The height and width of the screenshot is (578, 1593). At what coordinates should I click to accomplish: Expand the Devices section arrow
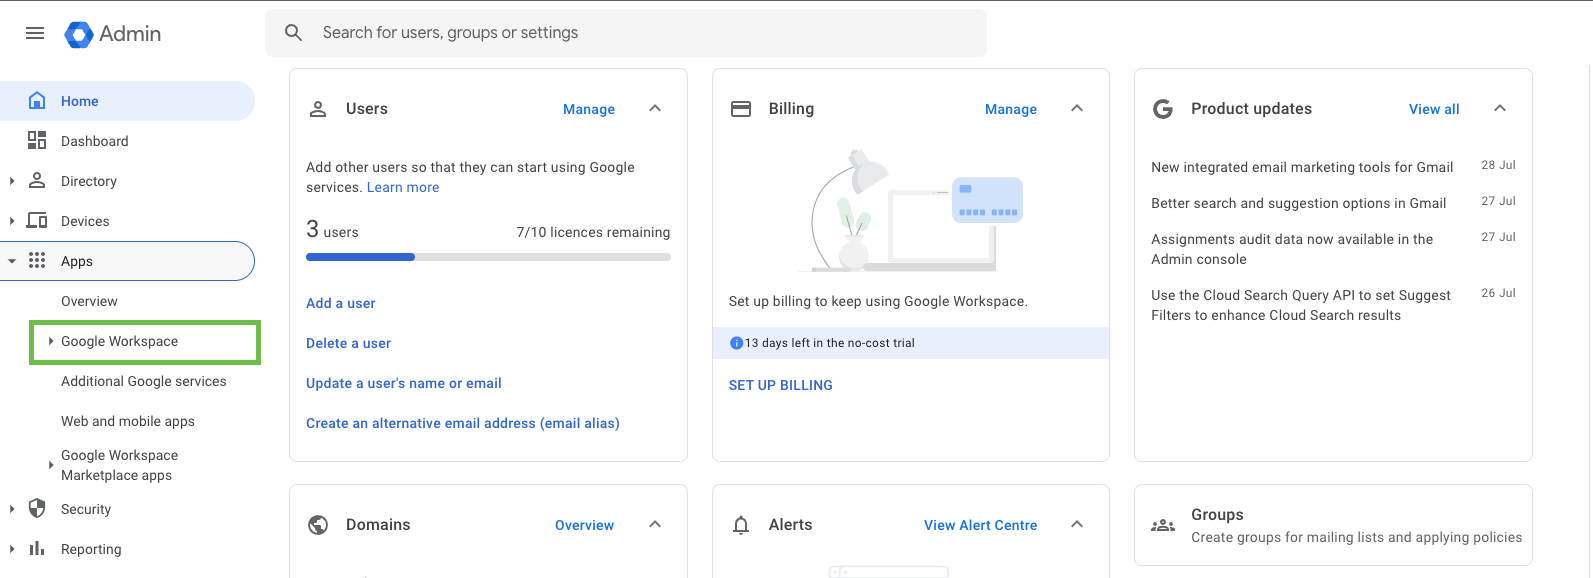[x=12, y=221]
